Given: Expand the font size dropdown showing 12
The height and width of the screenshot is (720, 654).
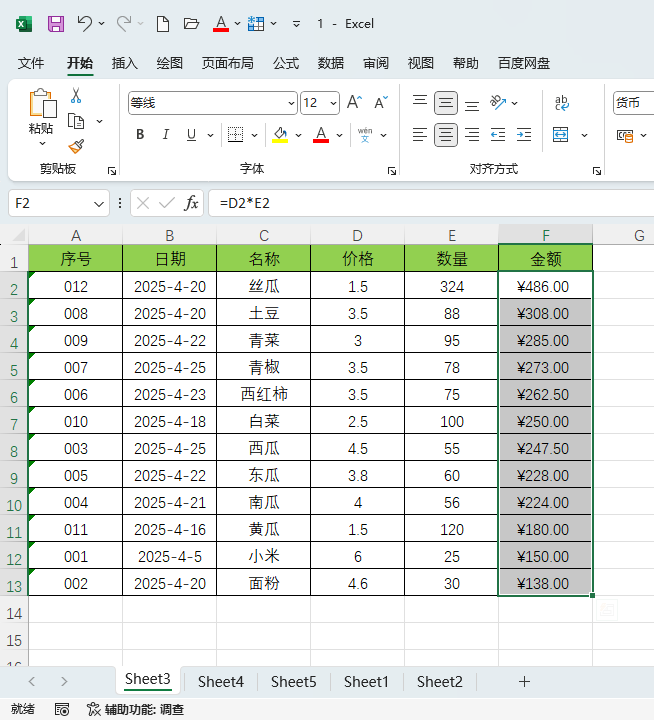Looking at the screenshot, I should pos(333,103).
